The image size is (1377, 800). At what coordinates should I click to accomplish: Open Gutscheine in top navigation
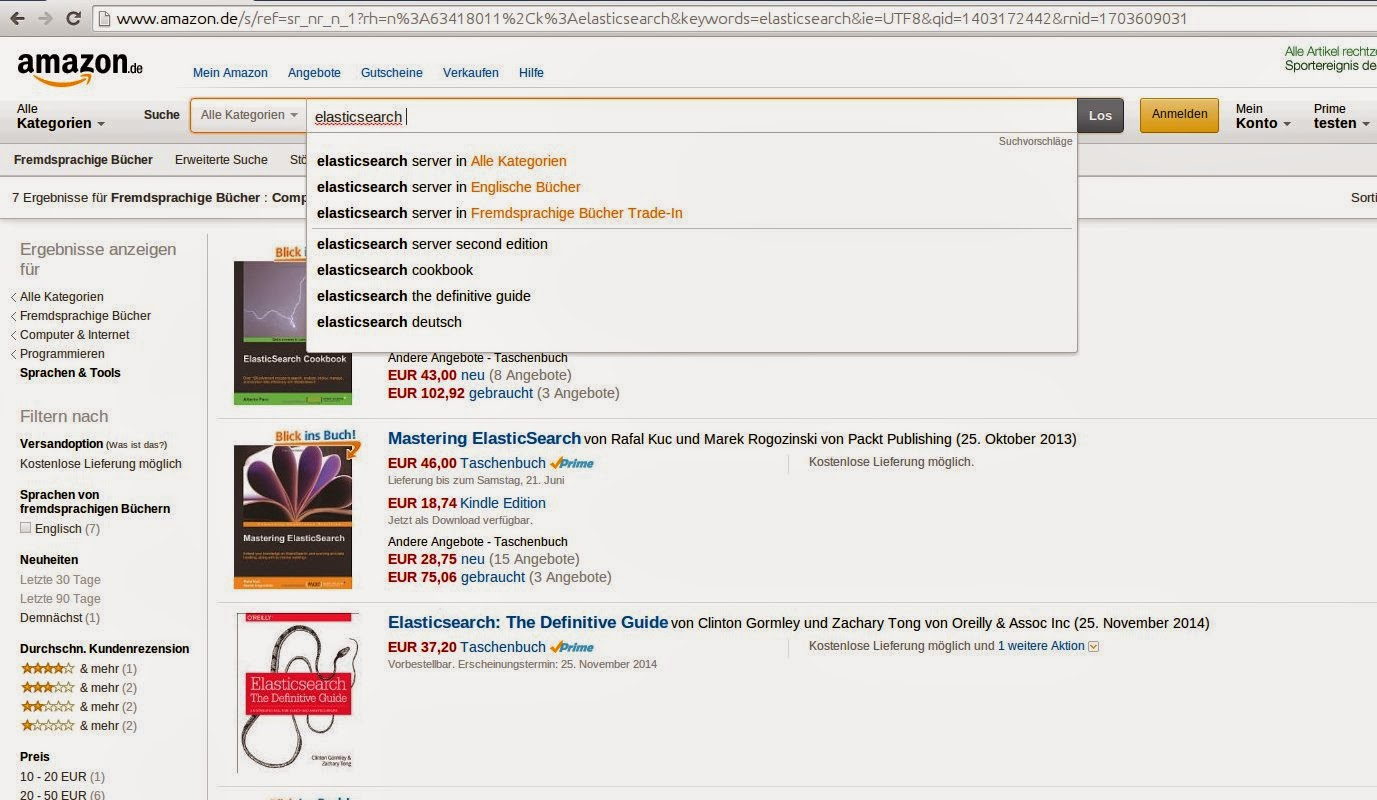[392, 73]
